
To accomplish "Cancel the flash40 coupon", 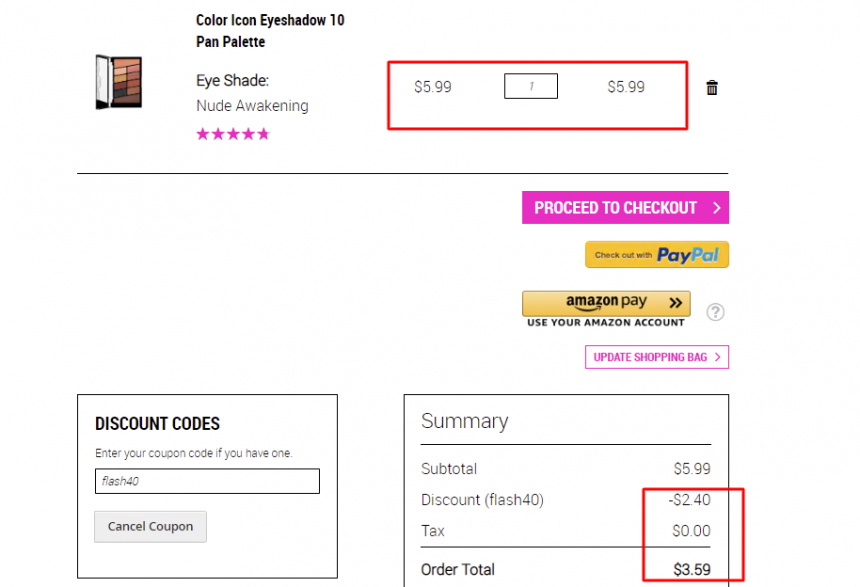I will tap(150, 527).
